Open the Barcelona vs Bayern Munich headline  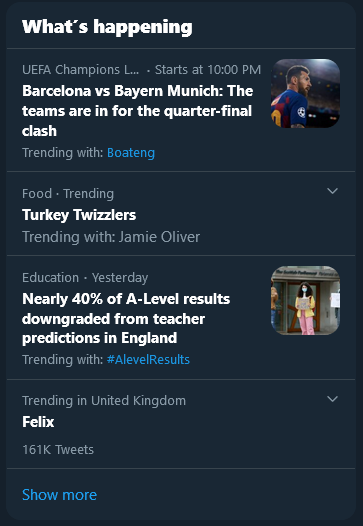pyautogui.click(x=138, y=111)
